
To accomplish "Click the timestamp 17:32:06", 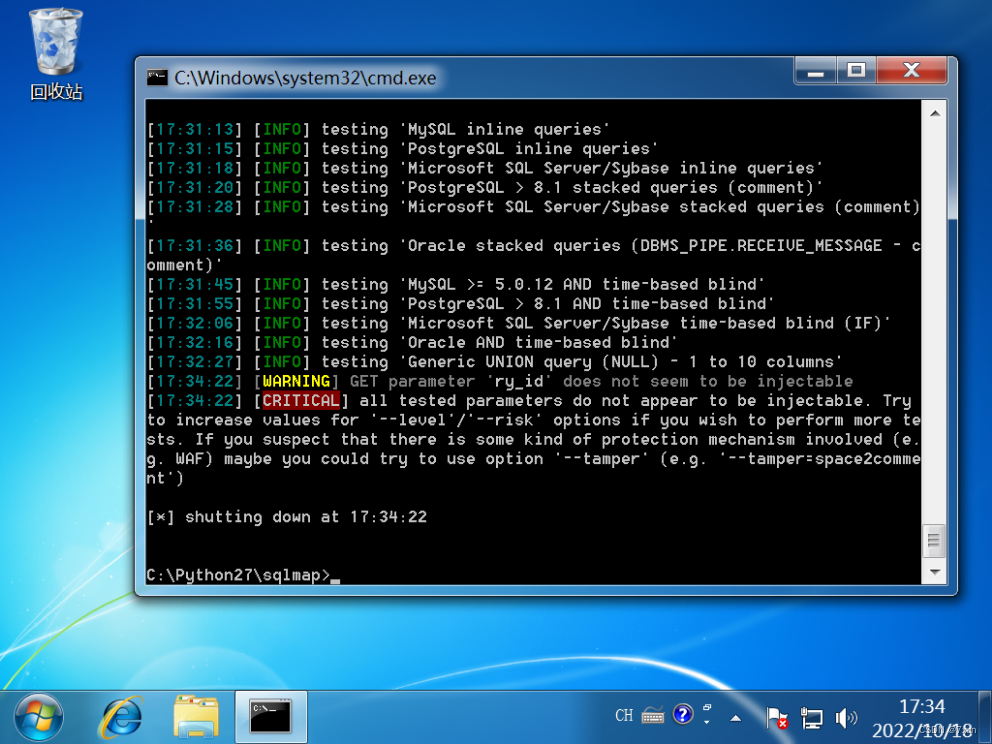I will [x=195, y=323].
